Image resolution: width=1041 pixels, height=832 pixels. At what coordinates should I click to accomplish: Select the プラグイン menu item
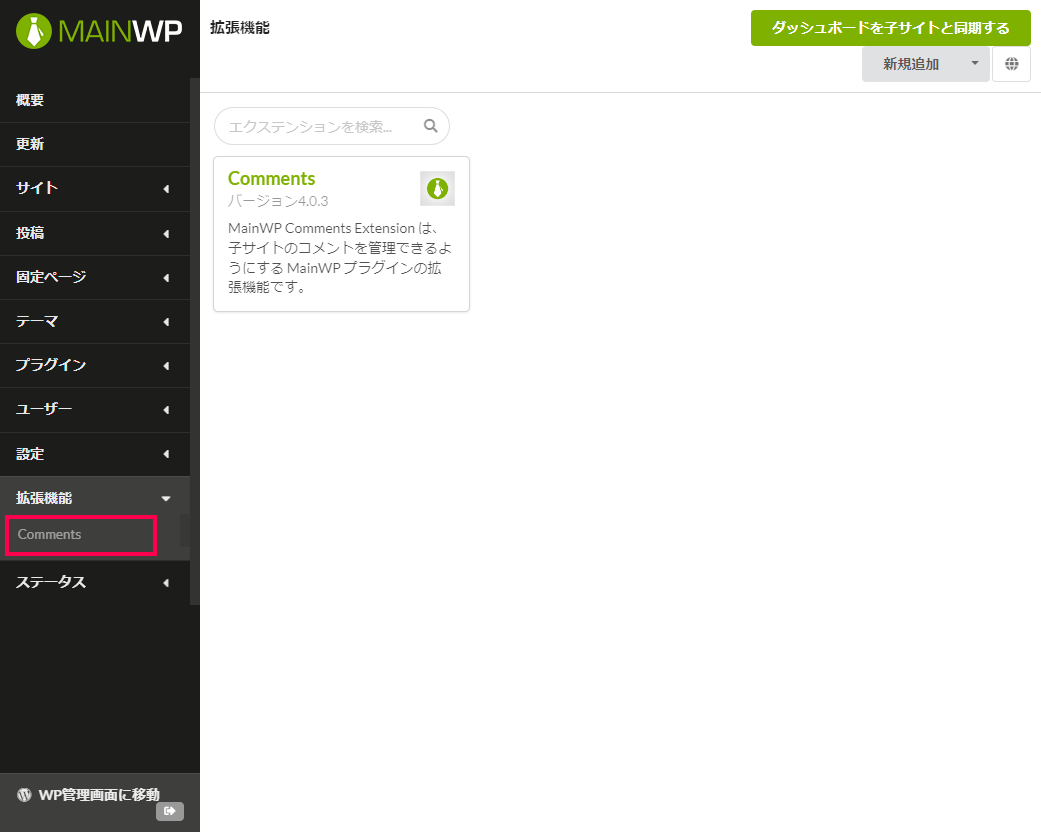(95, 365)
